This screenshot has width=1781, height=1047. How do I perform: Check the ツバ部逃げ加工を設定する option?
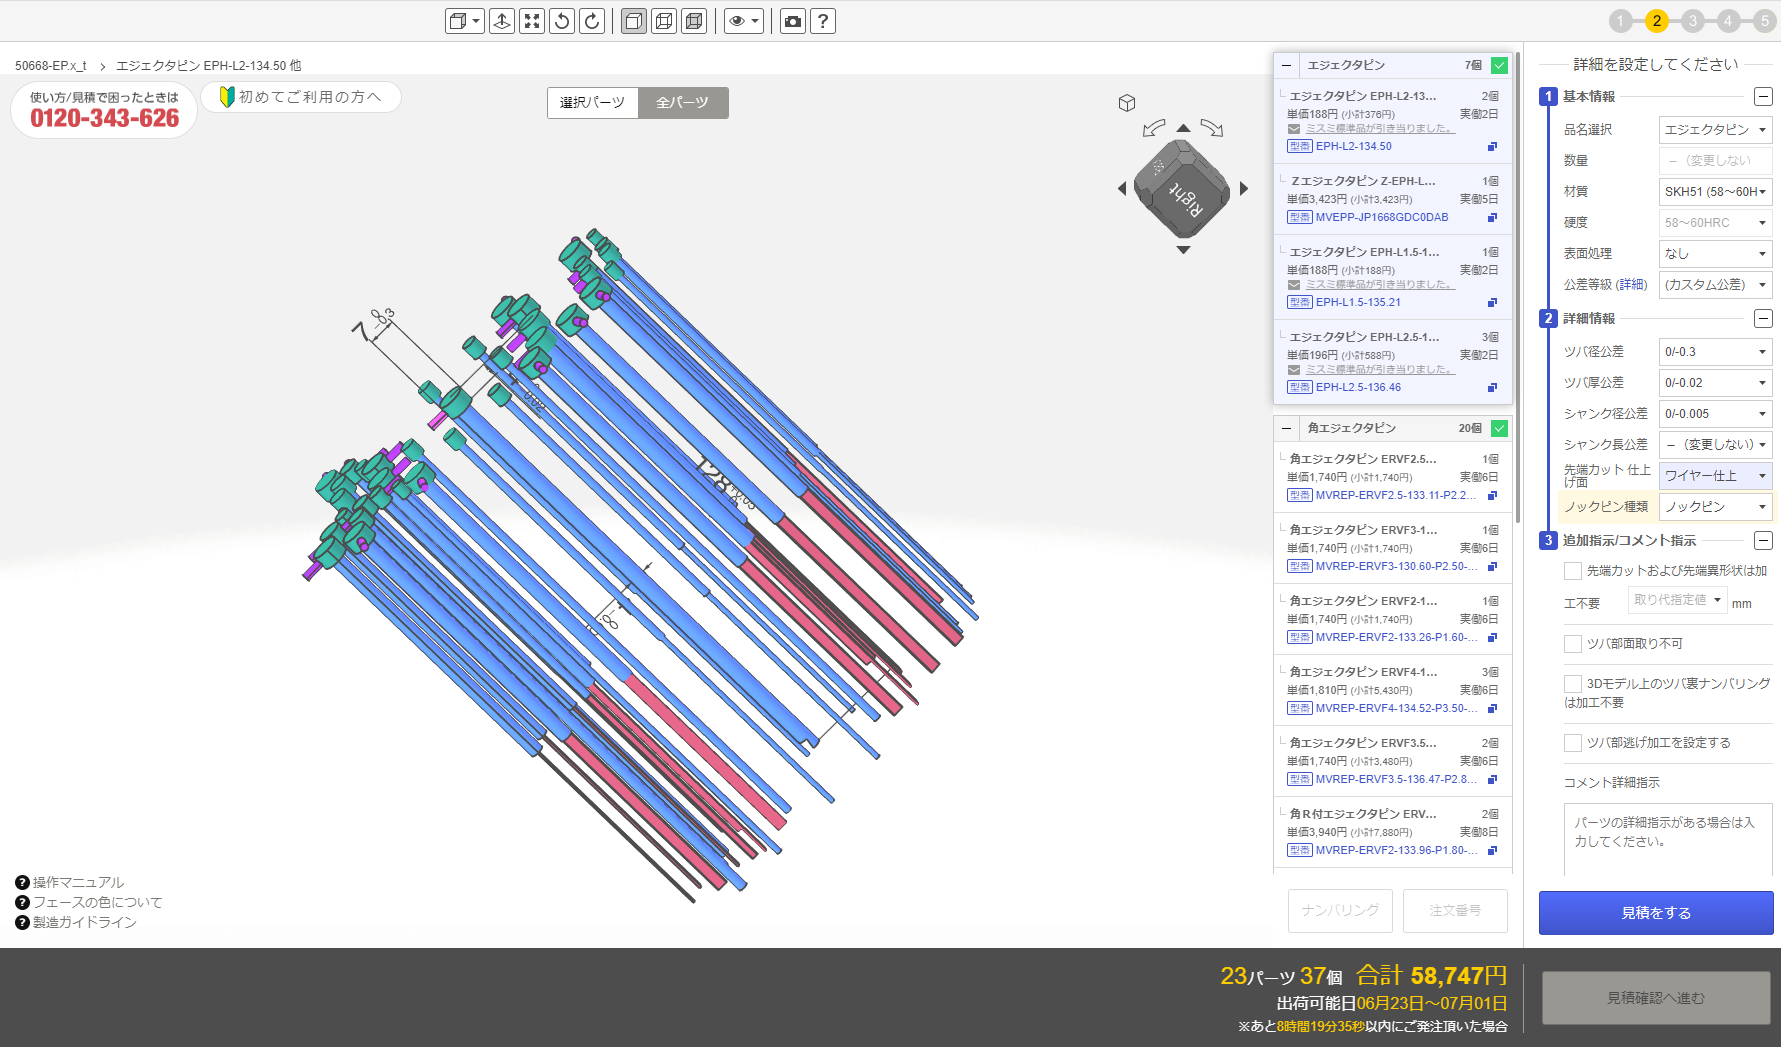click(1573, 743)
